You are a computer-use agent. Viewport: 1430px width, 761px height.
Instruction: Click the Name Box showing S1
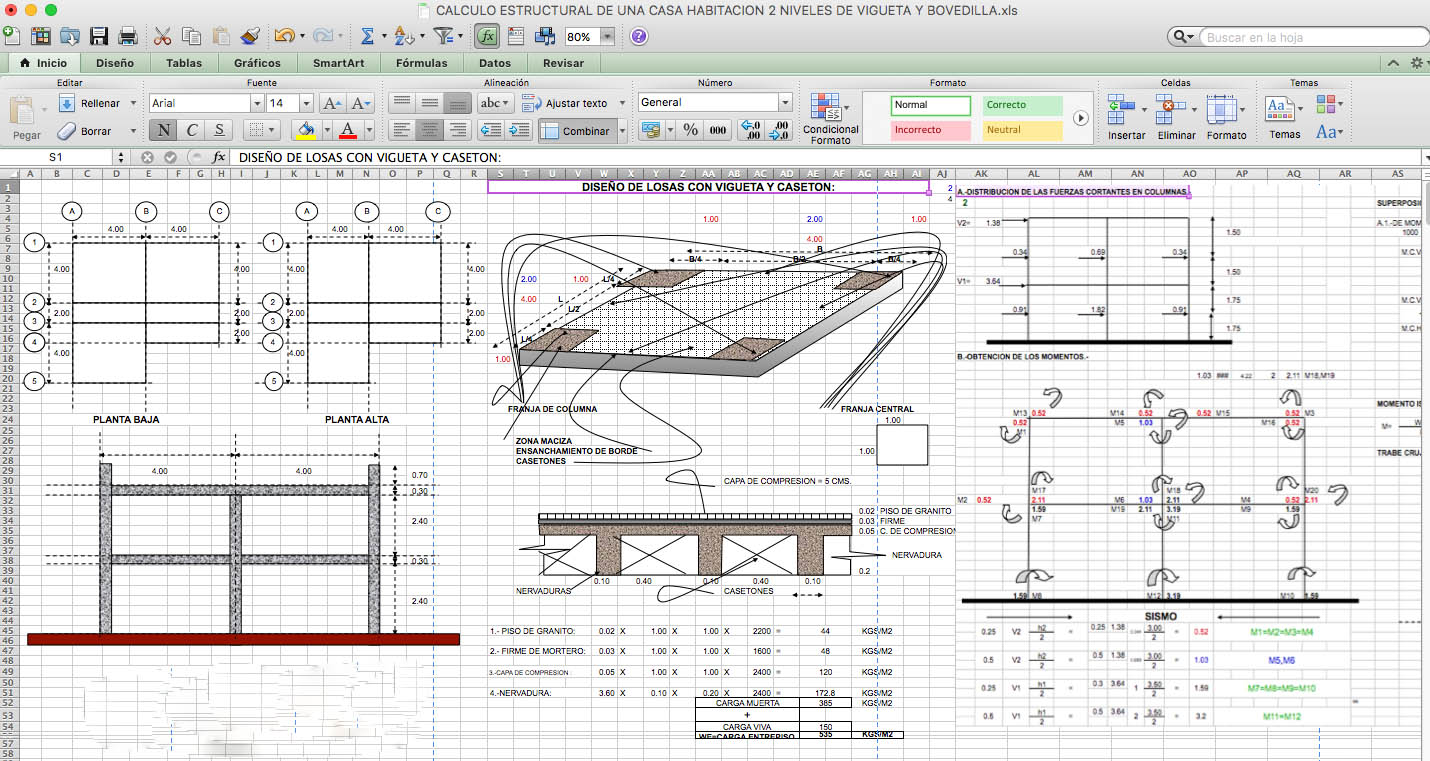[56, 157]
